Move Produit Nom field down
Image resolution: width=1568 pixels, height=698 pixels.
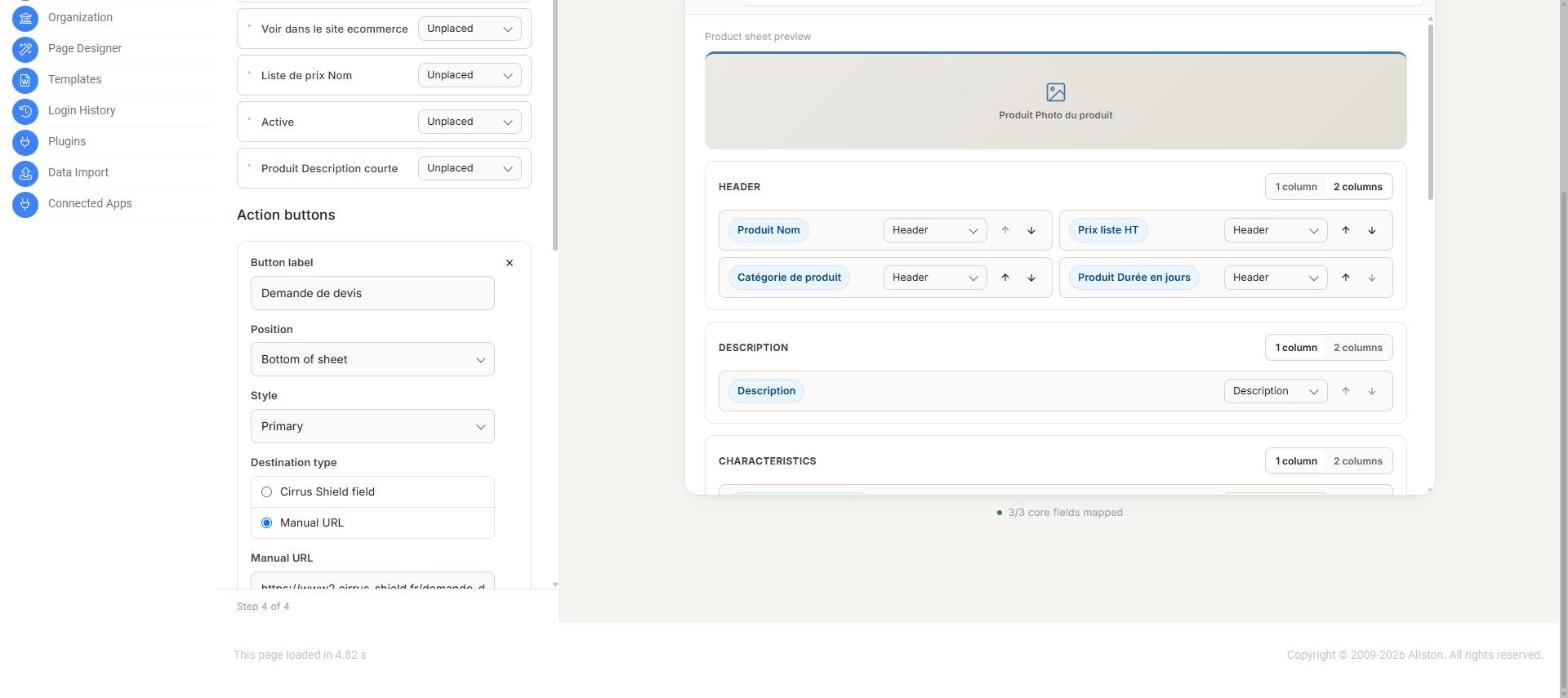click(x=1031, y=230)
